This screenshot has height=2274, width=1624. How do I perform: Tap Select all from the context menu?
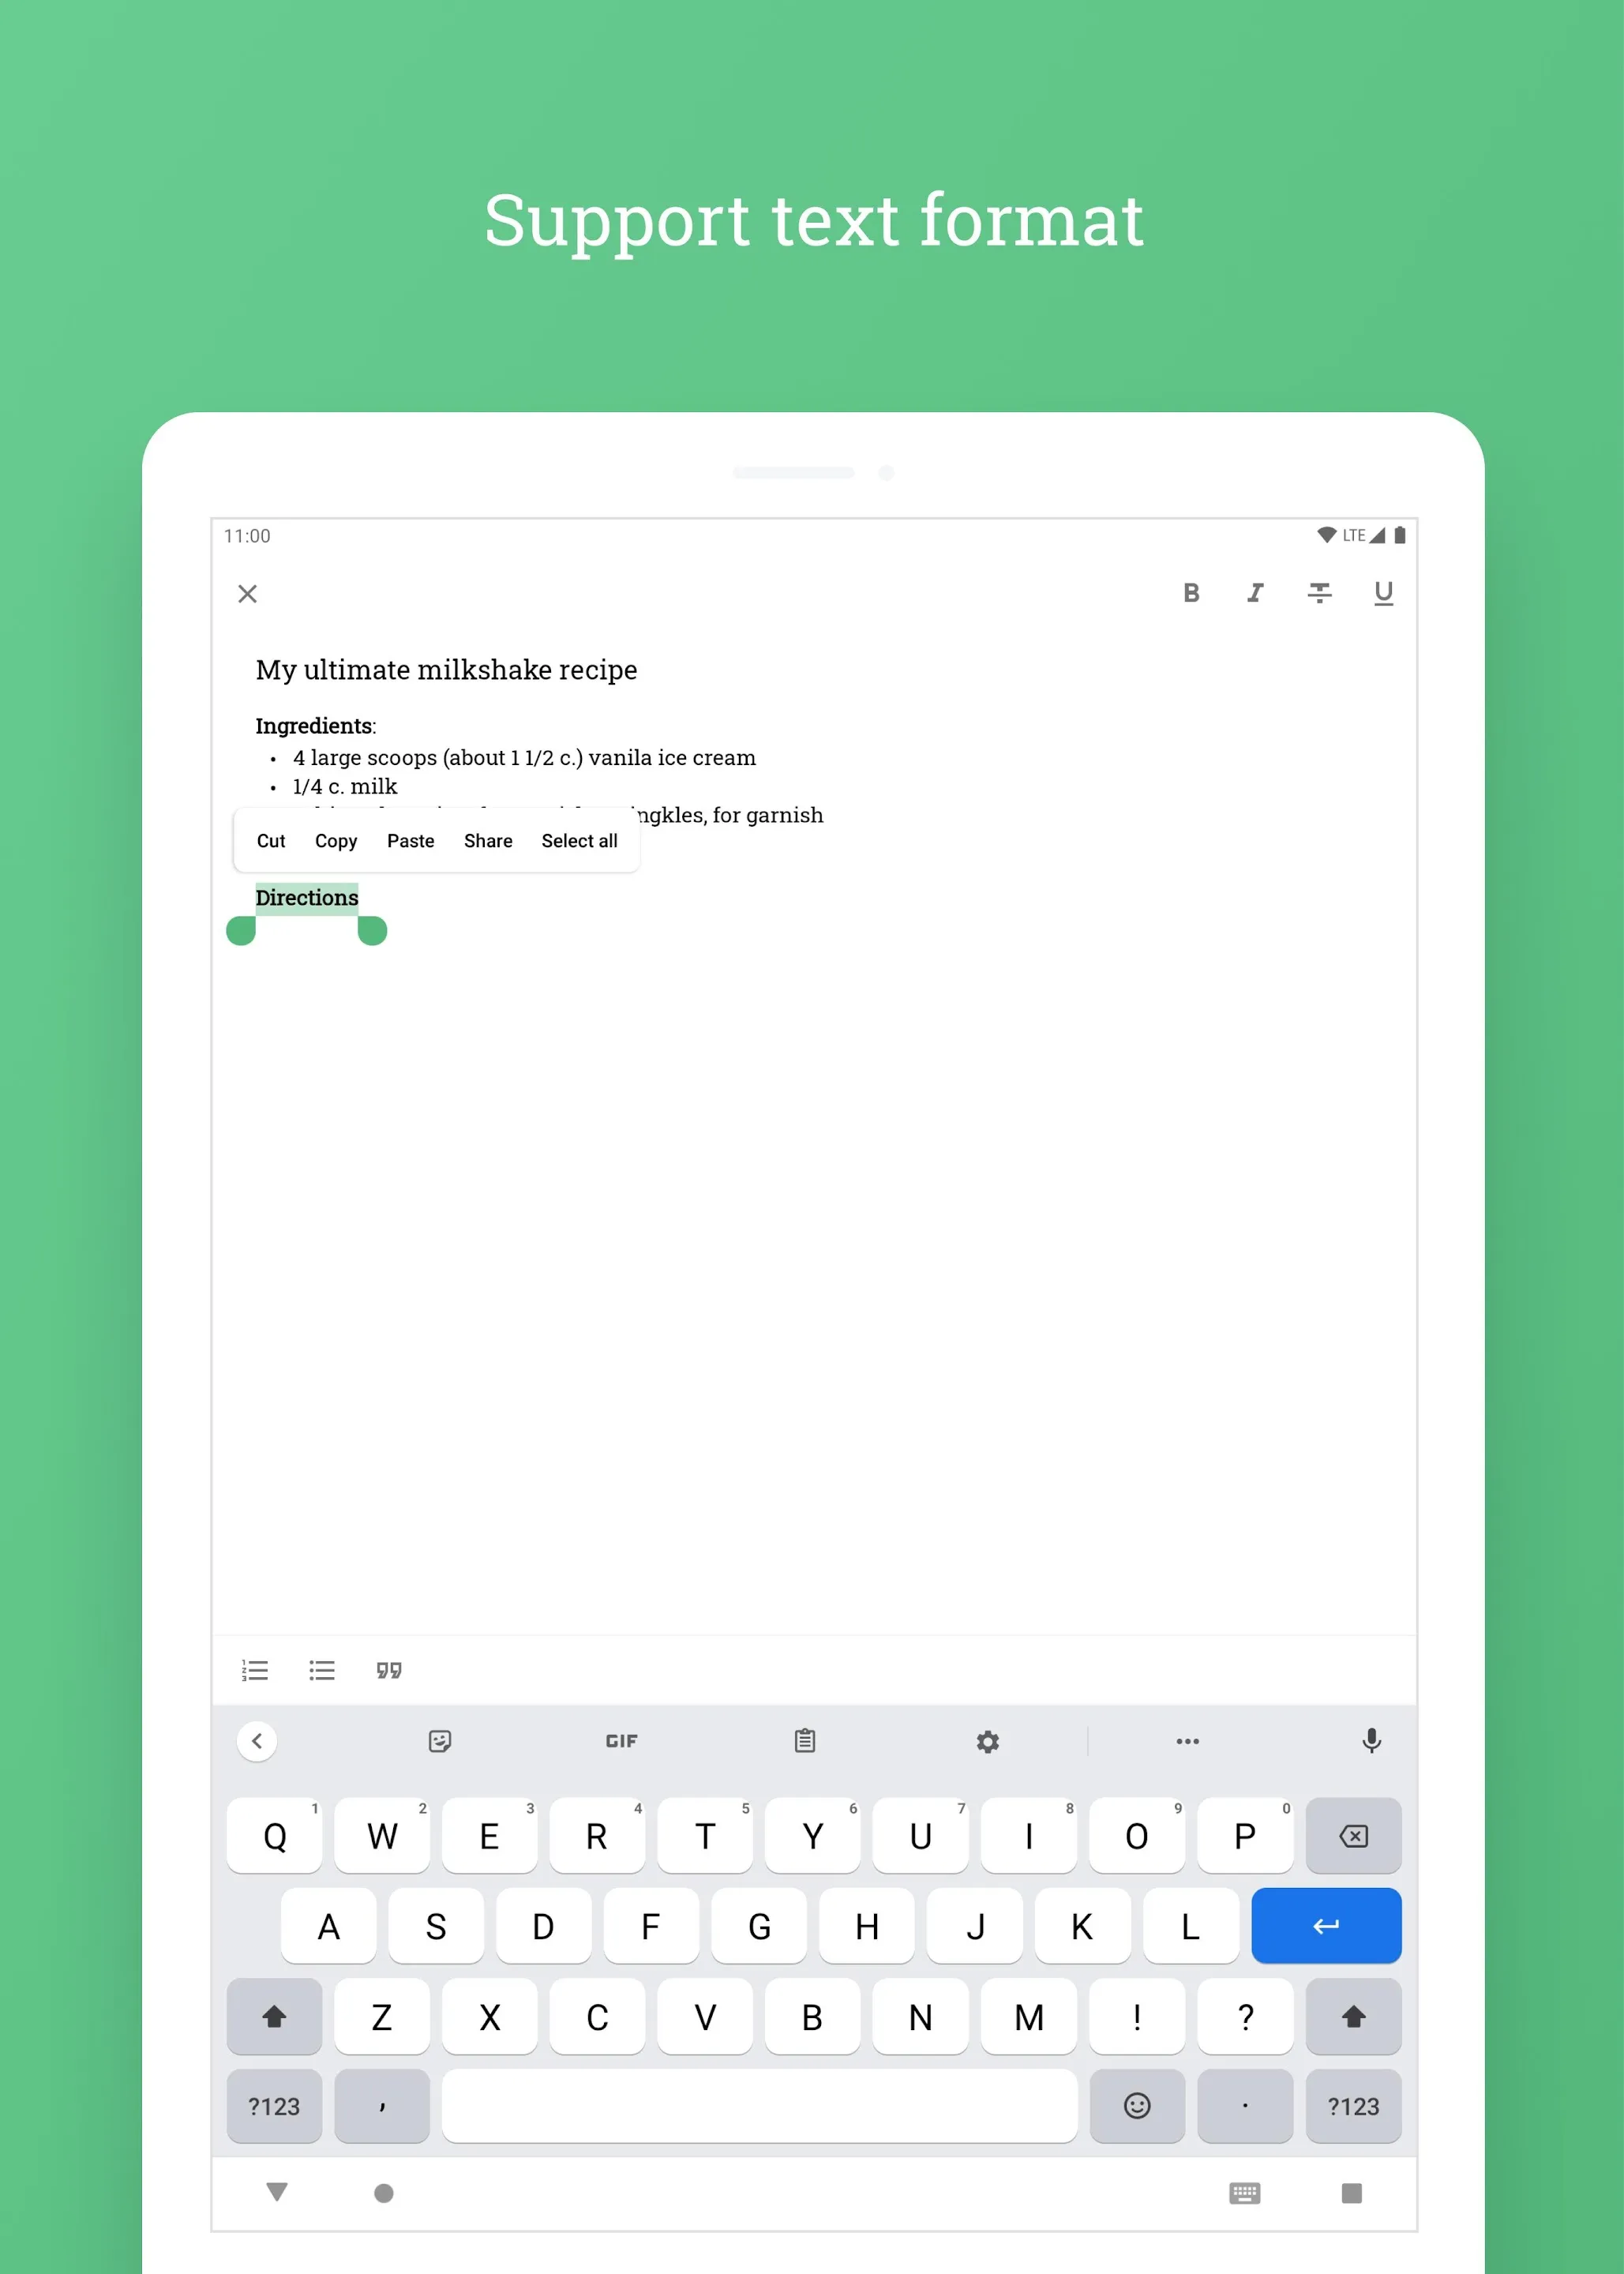[x=578, y=840]
